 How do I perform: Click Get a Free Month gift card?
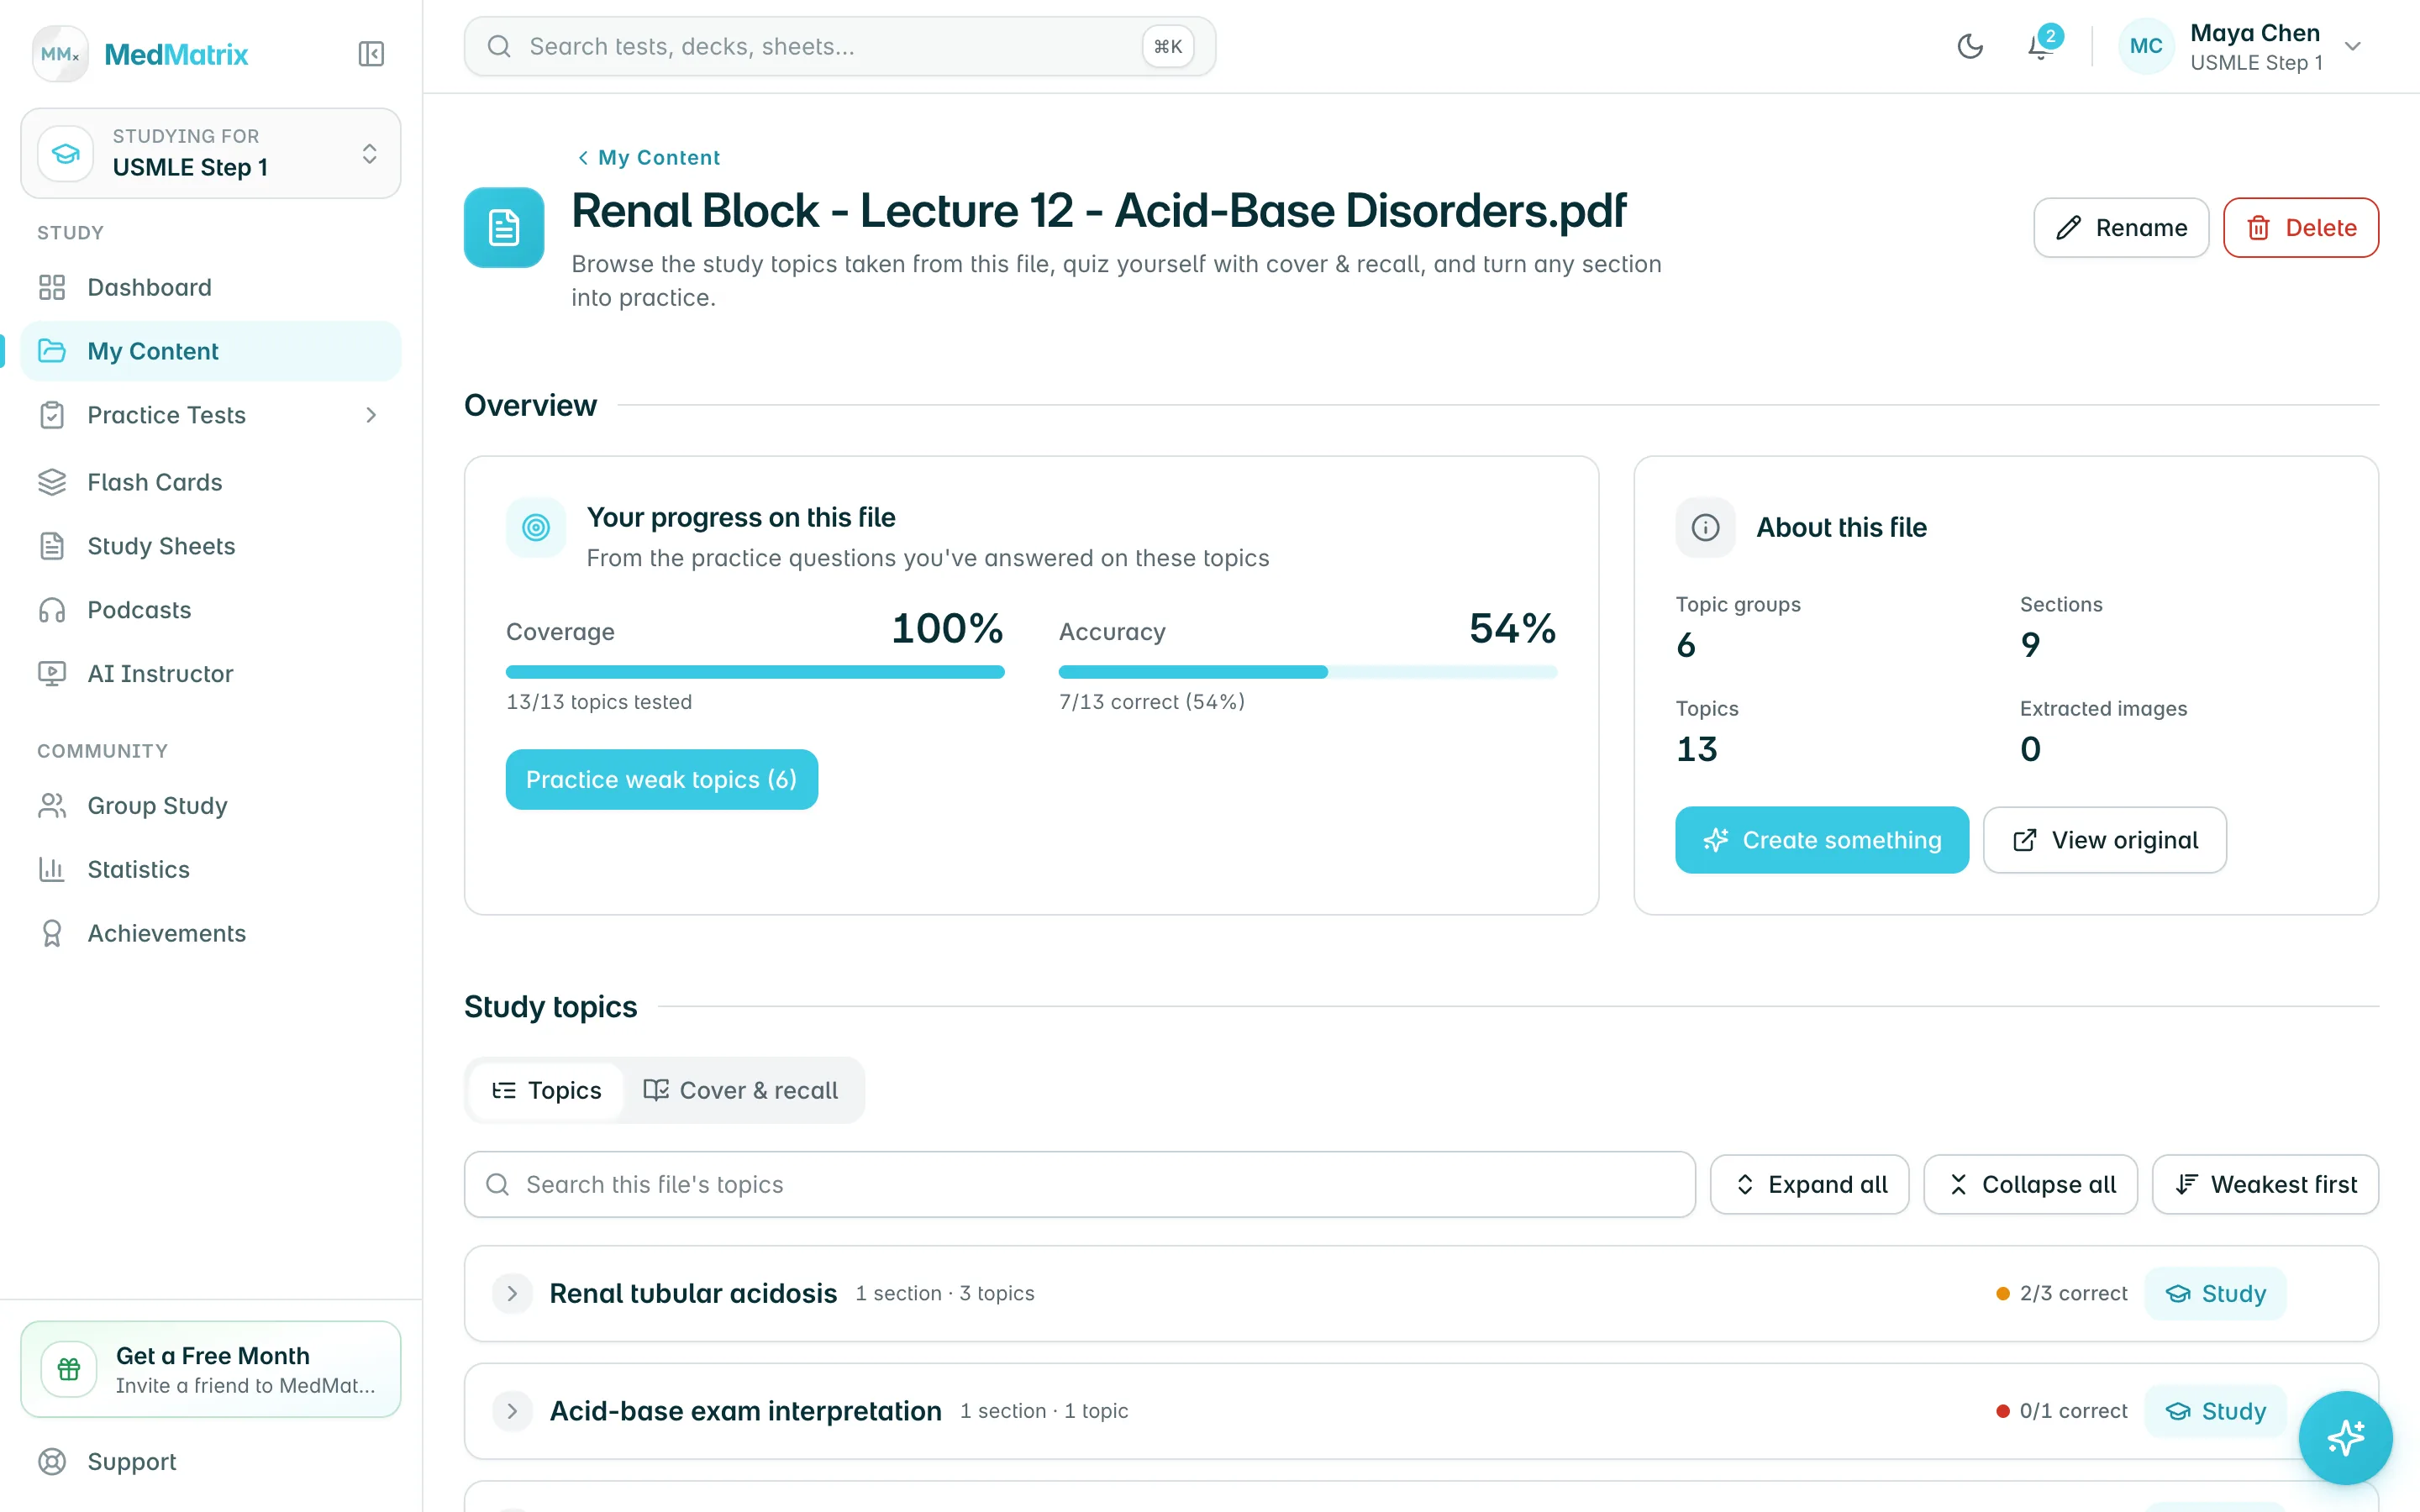click(x=211, y=1369)
